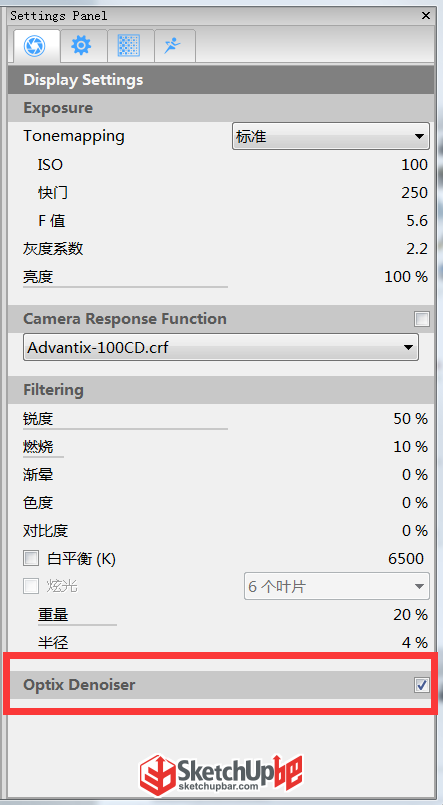Click the SketchUpBar logo at bottom
This screenshot has height=805, width=443.
coord(221,774)
